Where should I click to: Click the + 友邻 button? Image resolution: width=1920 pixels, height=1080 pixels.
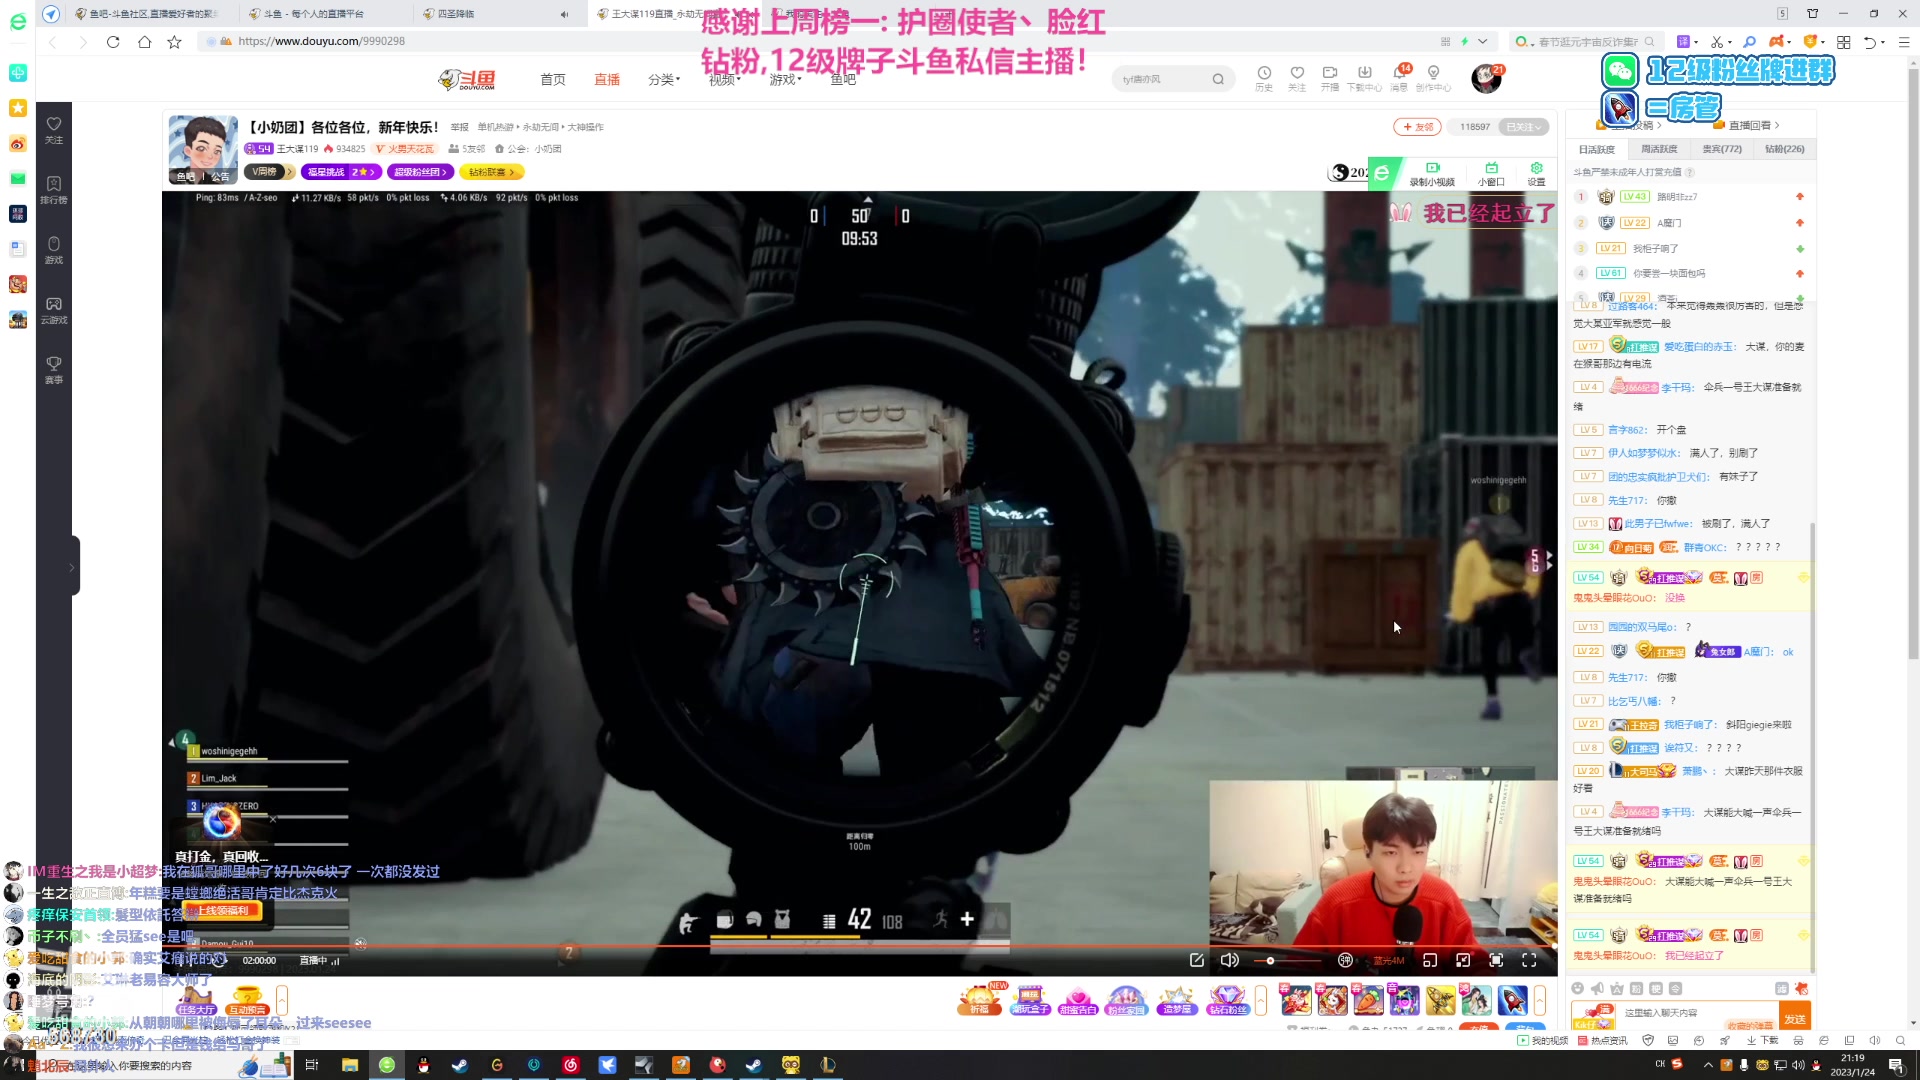(x=1418, y=127)
